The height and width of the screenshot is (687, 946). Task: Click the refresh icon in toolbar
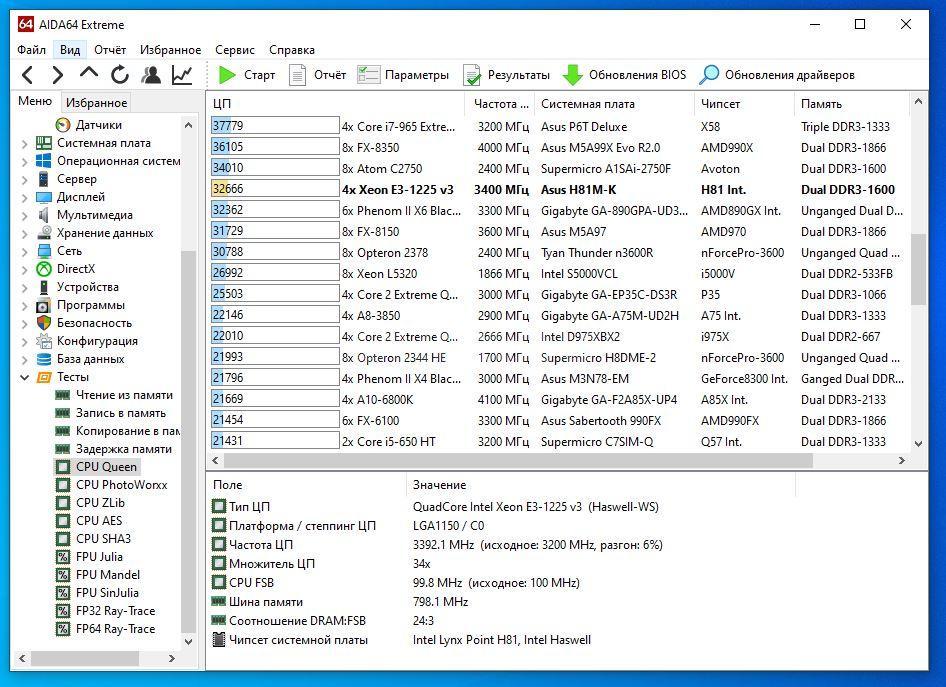coord(120,75)
